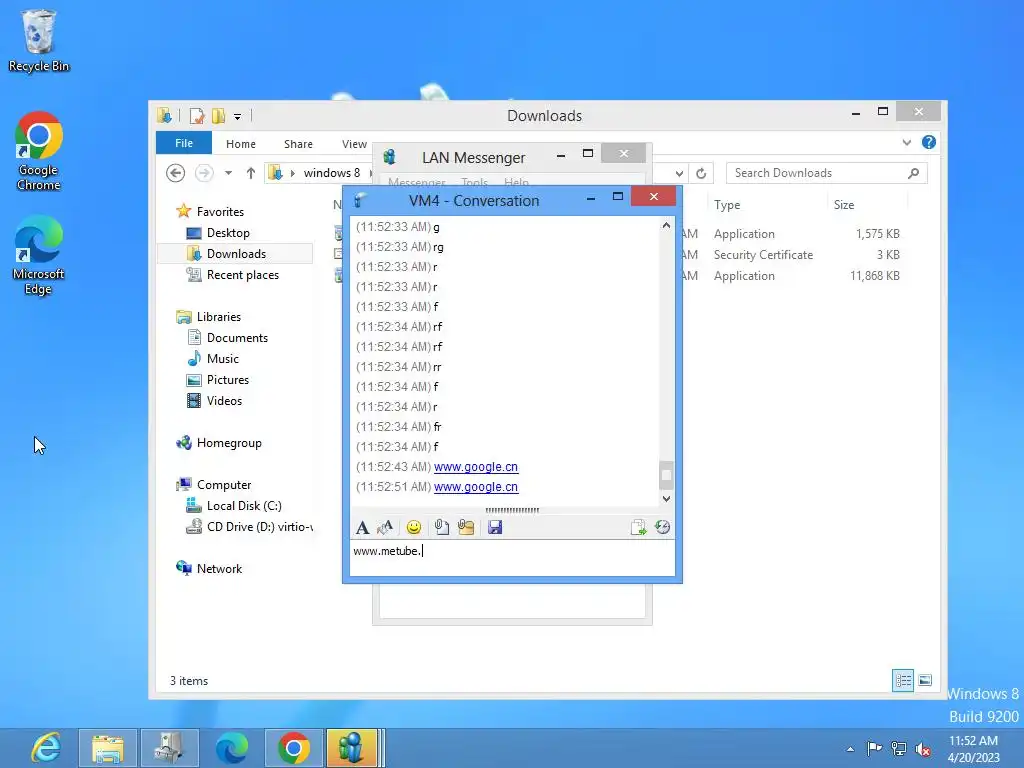
Task: Expand the windows 8 breadcrumb arrow
Action: tap(370, 173)
